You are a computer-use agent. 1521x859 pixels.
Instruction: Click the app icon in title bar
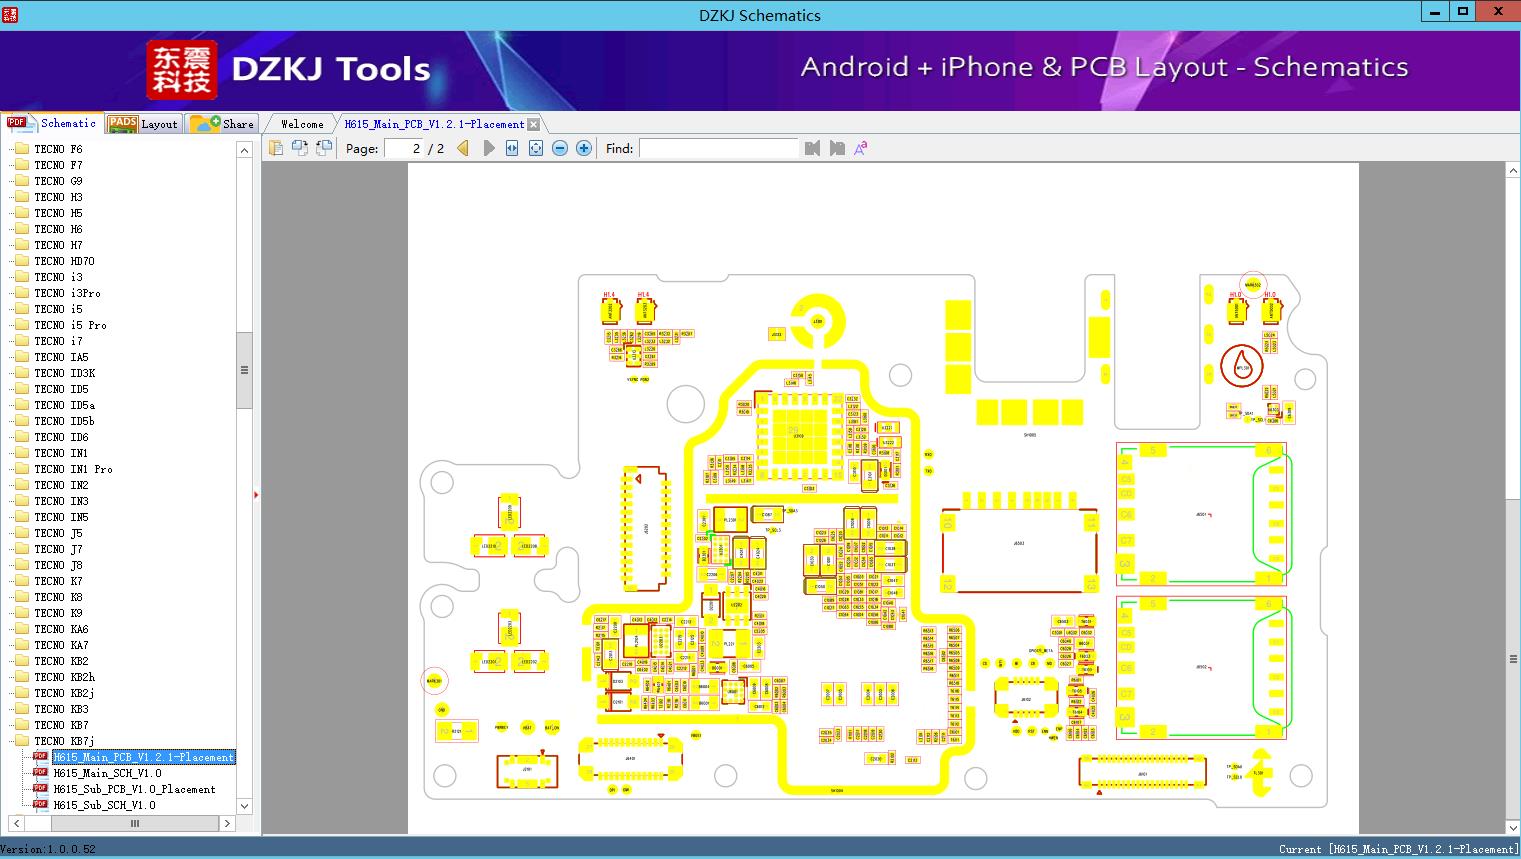[9, 14]
